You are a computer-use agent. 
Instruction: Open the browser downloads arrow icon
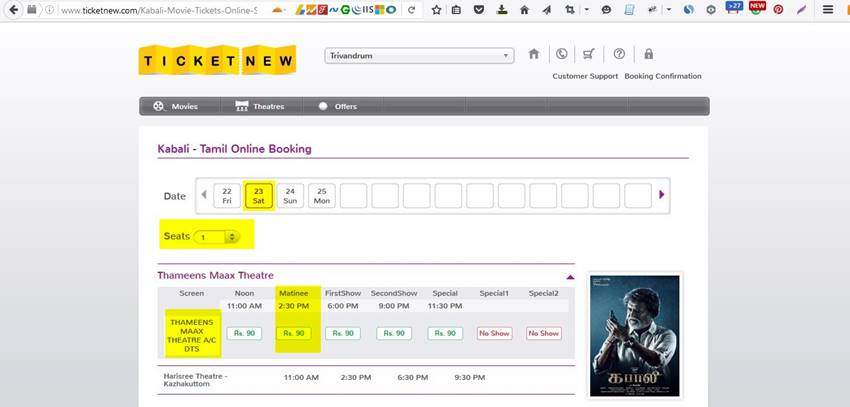pyautogui.click(x=502, y=10)
